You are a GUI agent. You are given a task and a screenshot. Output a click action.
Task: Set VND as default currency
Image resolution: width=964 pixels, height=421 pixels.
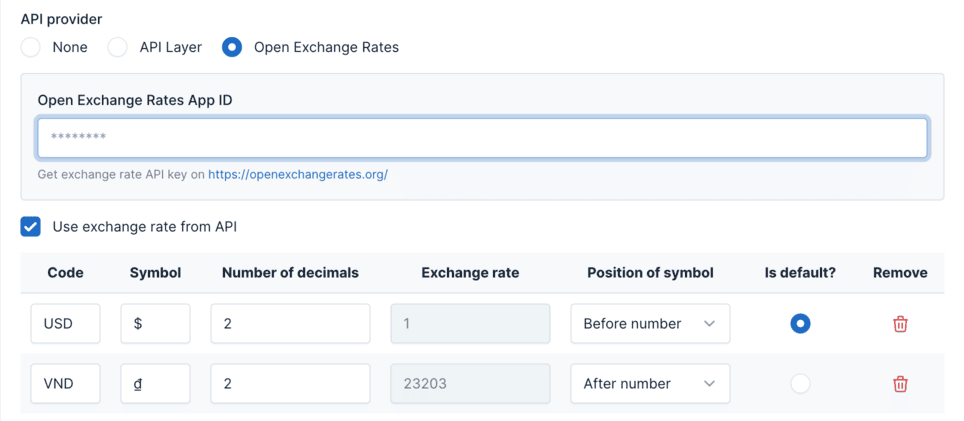pos(800,384)
